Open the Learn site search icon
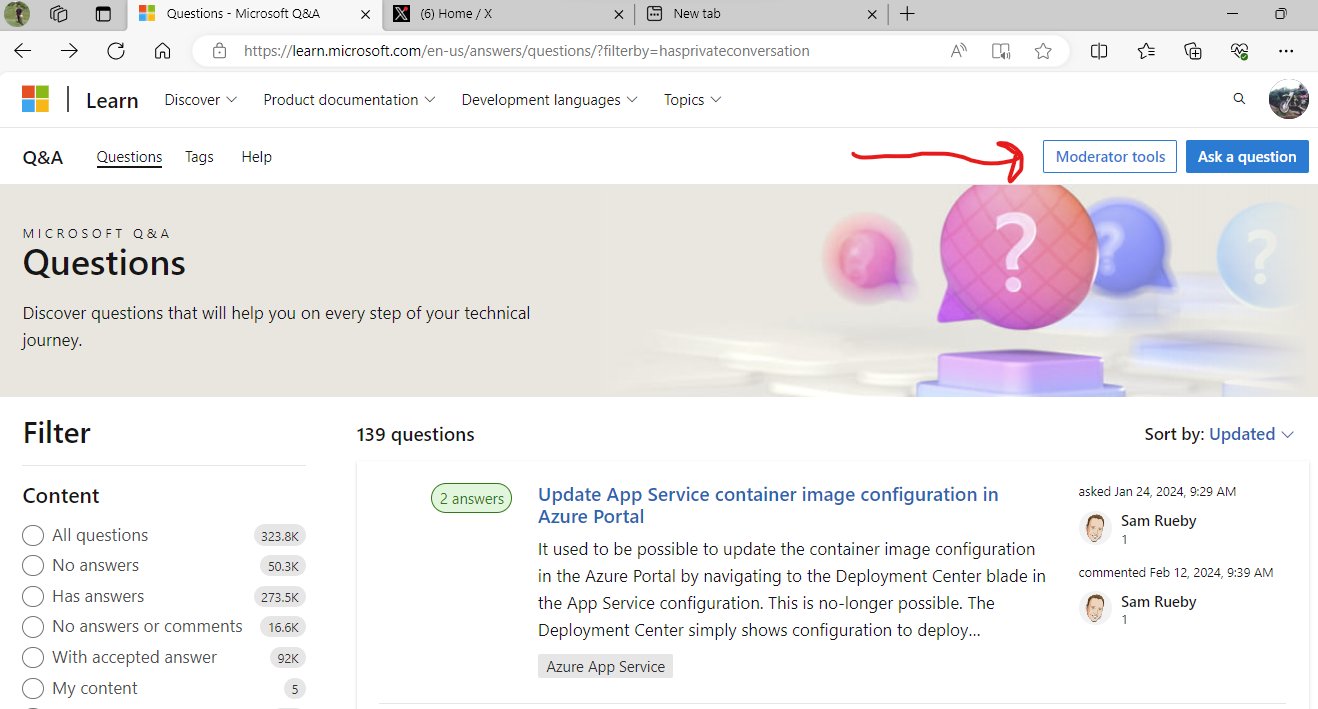Image resolution: width=1318 pixels, height=709 pixels. click(x=1239, y=99)
